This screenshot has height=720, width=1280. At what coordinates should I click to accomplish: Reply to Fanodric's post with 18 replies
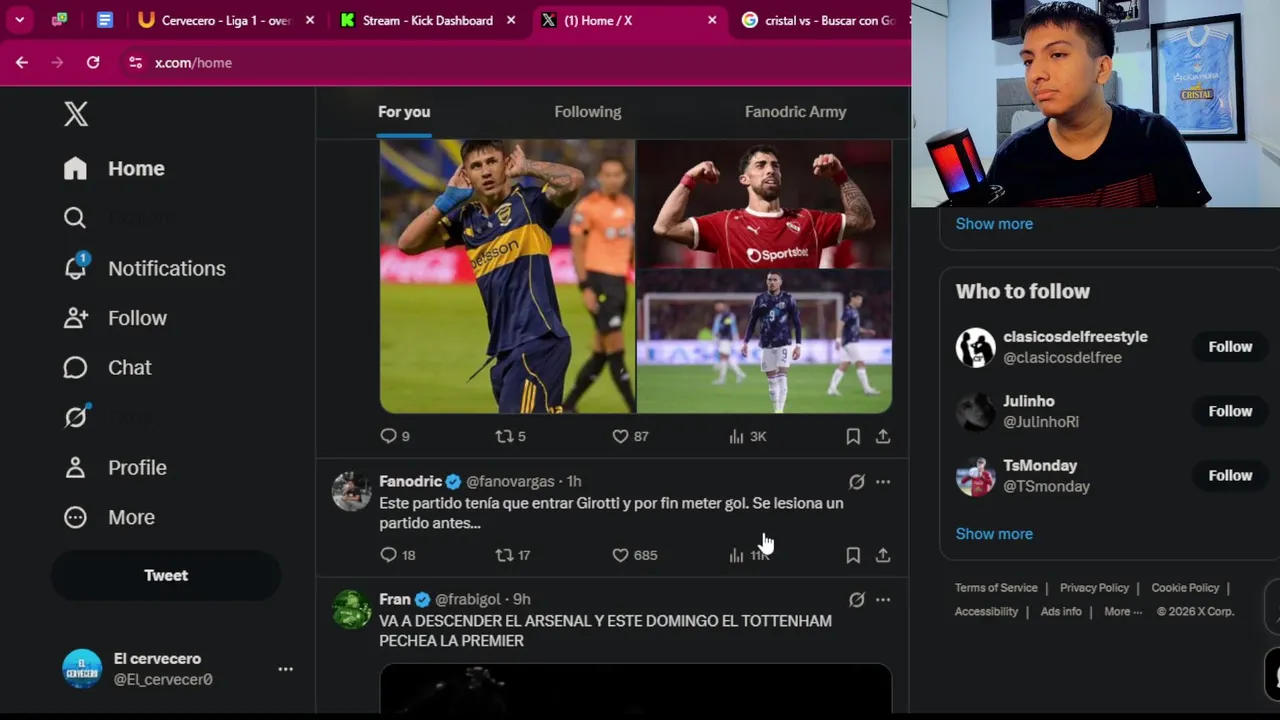click(x=398, y=555)
